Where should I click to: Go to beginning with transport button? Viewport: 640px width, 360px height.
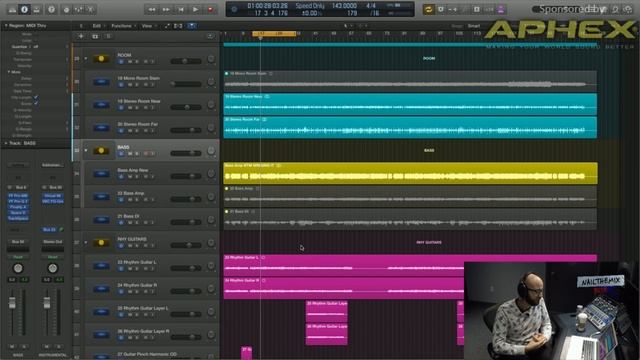click(x=181, y=9)
